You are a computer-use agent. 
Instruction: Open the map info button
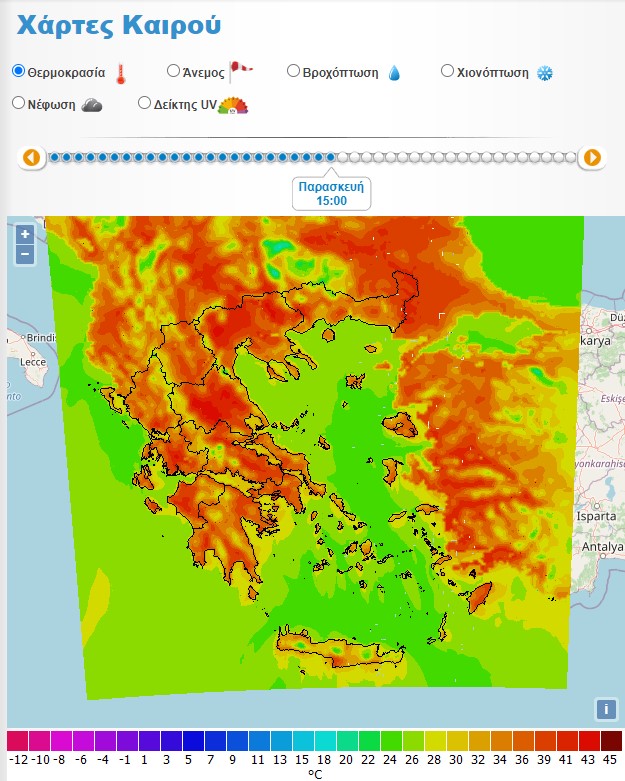coord(604,709)
